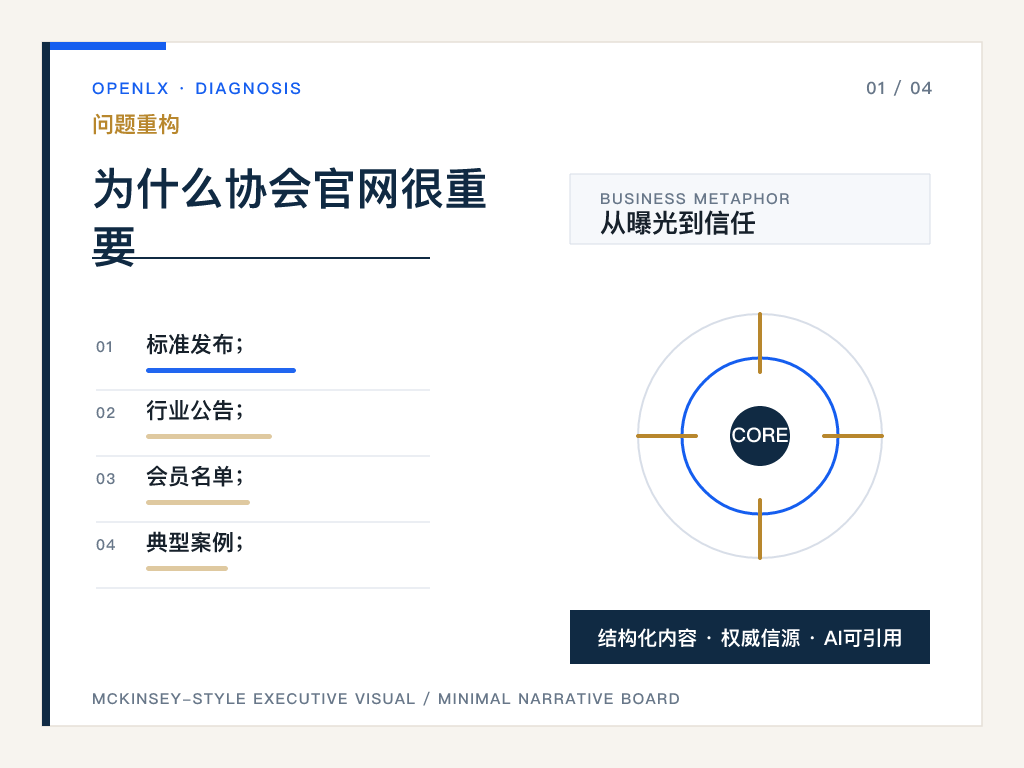Click the title 为什么协会官网很重要

(x=290, y=217)
